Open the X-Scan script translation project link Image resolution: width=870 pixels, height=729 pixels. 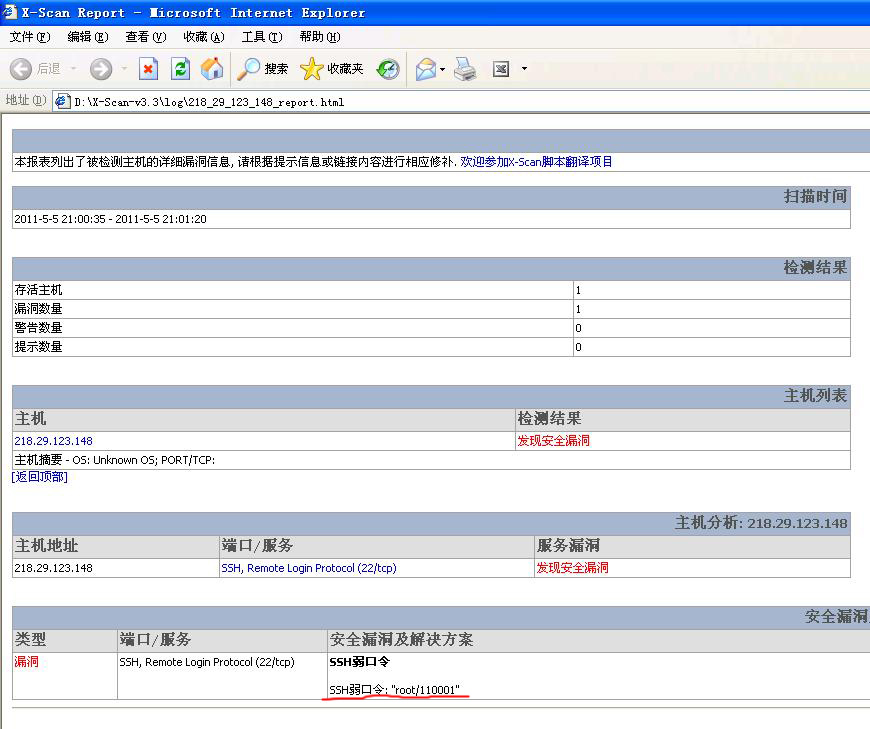click(536, 161)
